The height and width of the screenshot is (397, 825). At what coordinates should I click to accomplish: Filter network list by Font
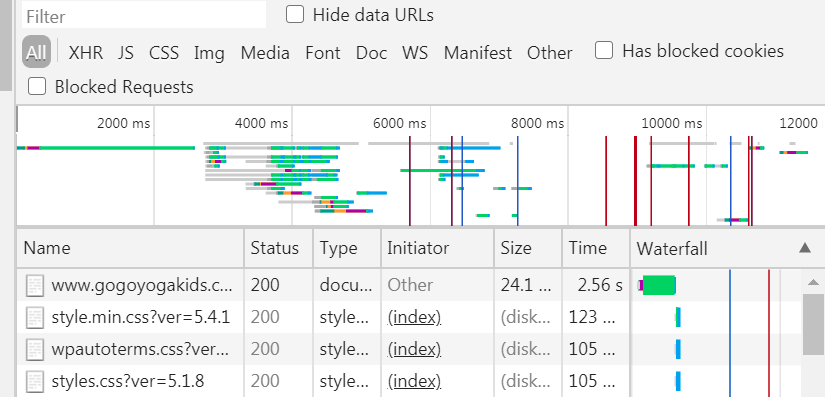click(x=323, y=53)
